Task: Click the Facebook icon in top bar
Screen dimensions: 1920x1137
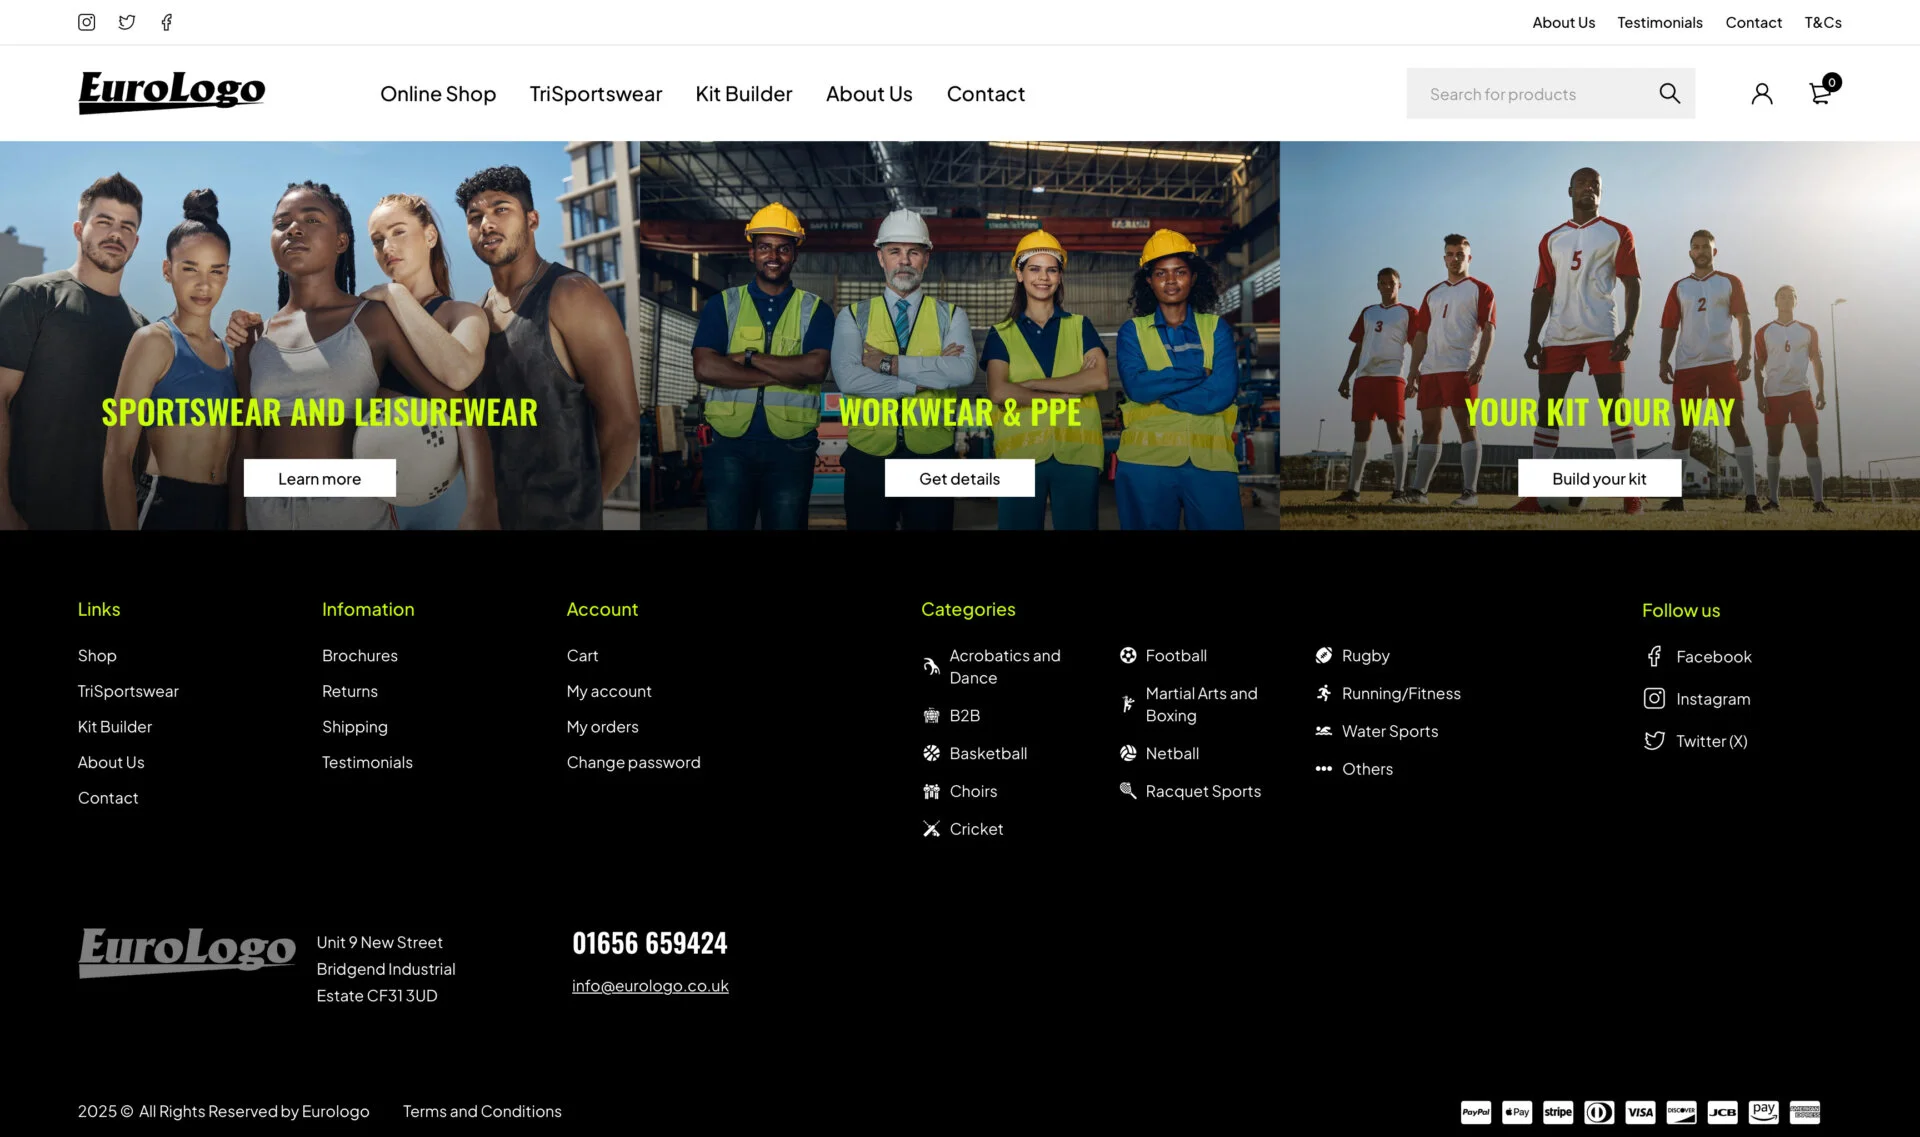Action: (x=167, y=22)
